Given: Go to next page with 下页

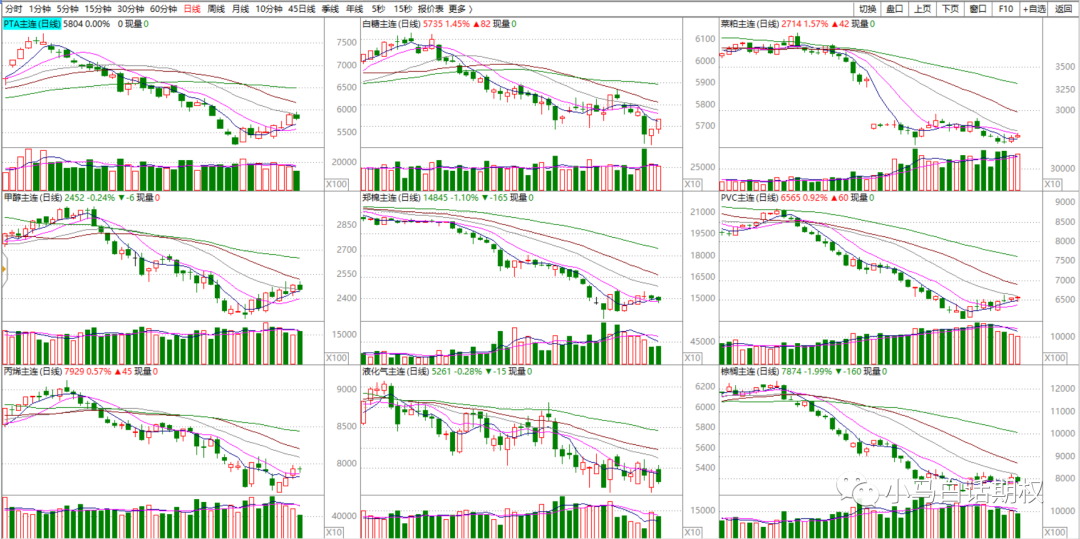Looking at the screenshot, I should 949,8.
